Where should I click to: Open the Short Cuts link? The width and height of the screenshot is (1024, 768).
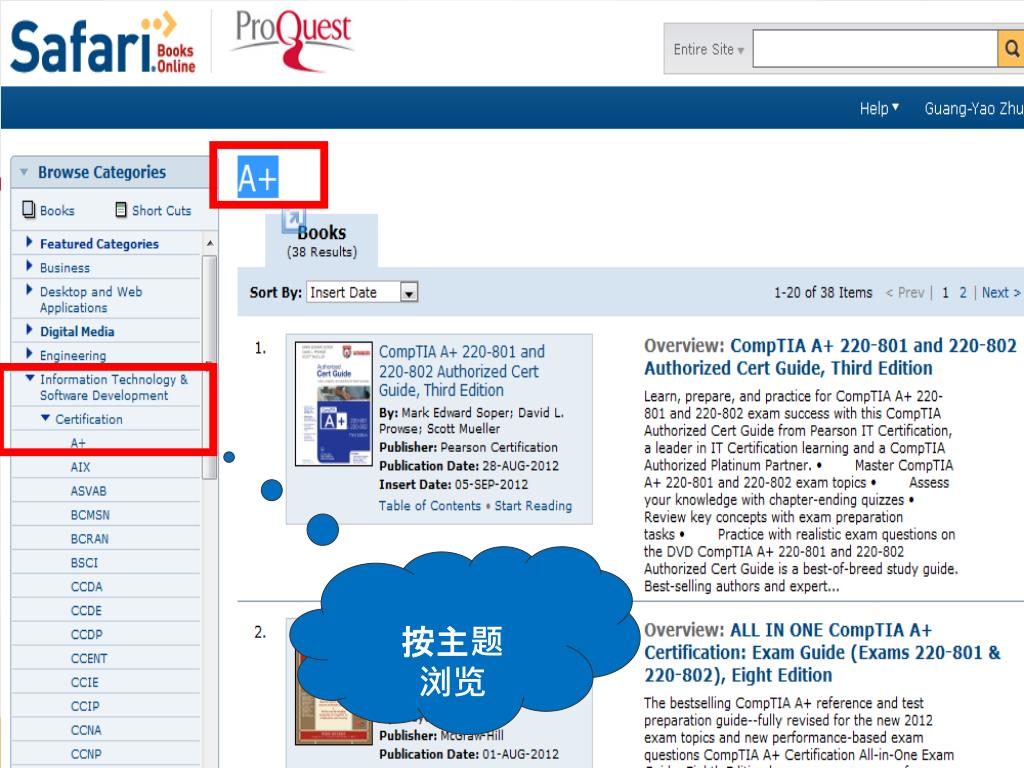click(161, 211)
